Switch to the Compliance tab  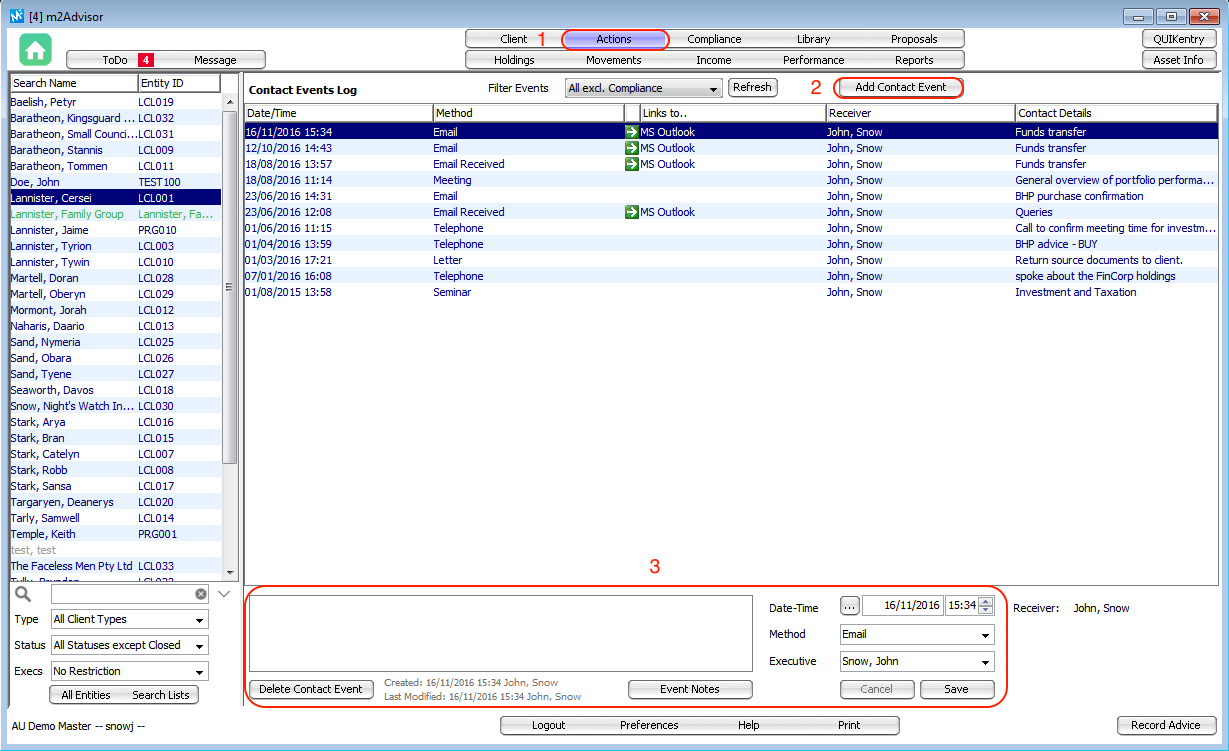point(714,39)
